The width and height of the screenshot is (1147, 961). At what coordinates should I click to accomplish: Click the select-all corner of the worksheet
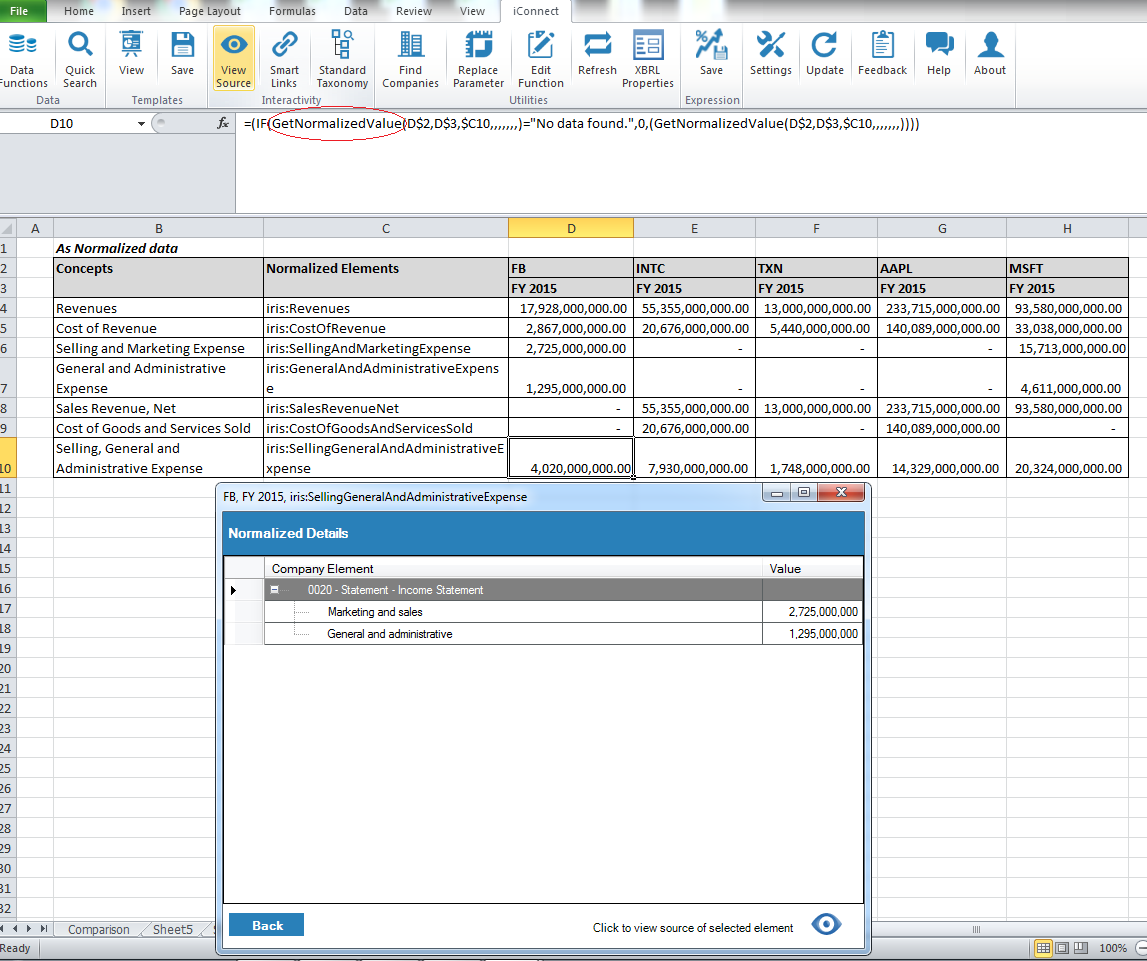coord(8,228)
